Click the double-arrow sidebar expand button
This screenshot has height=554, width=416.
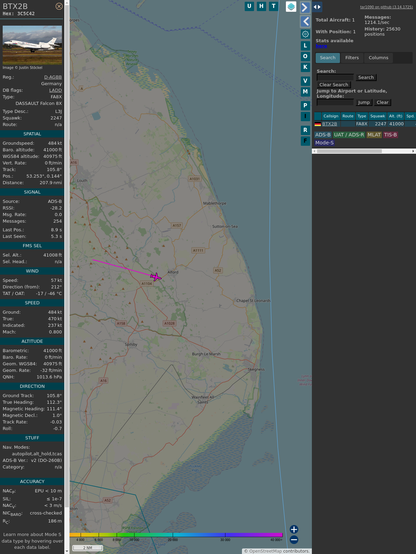(317, 7)
